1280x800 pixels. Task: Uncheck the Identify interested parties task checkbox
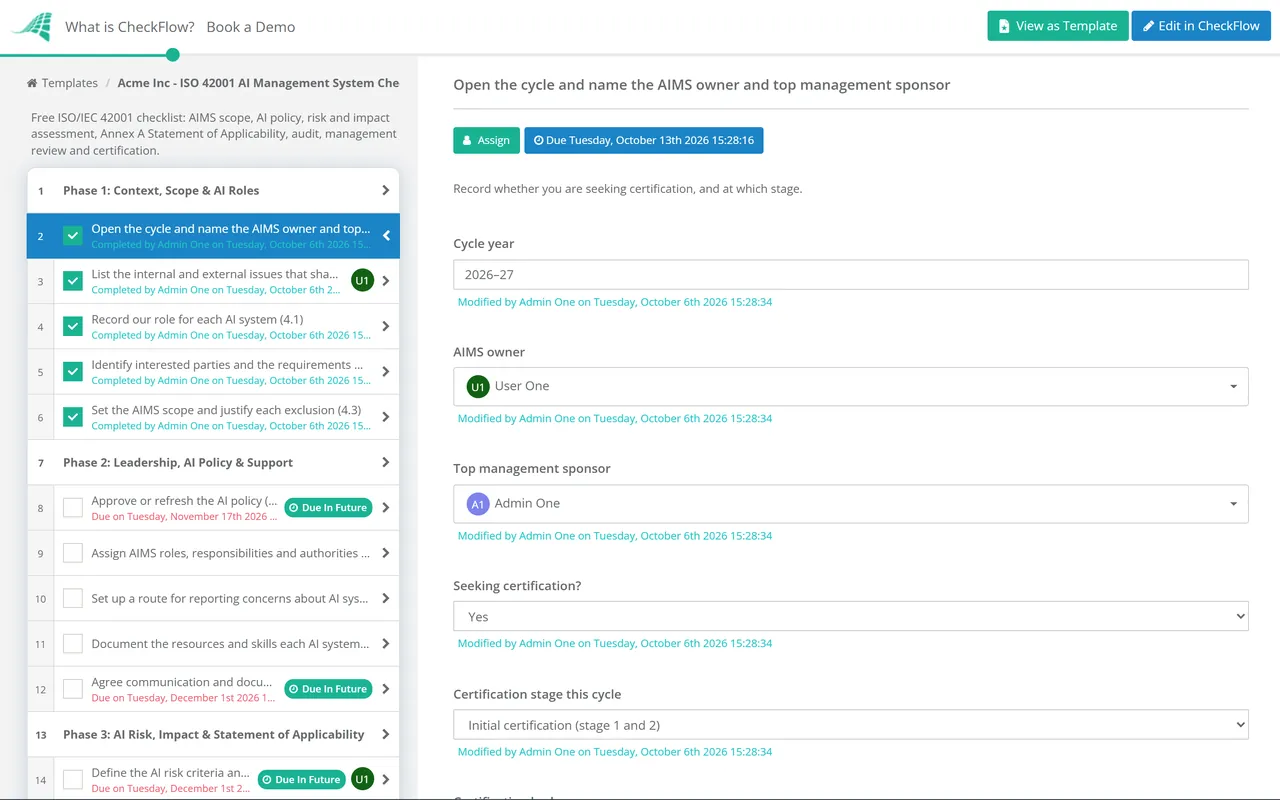click(73, 372)
